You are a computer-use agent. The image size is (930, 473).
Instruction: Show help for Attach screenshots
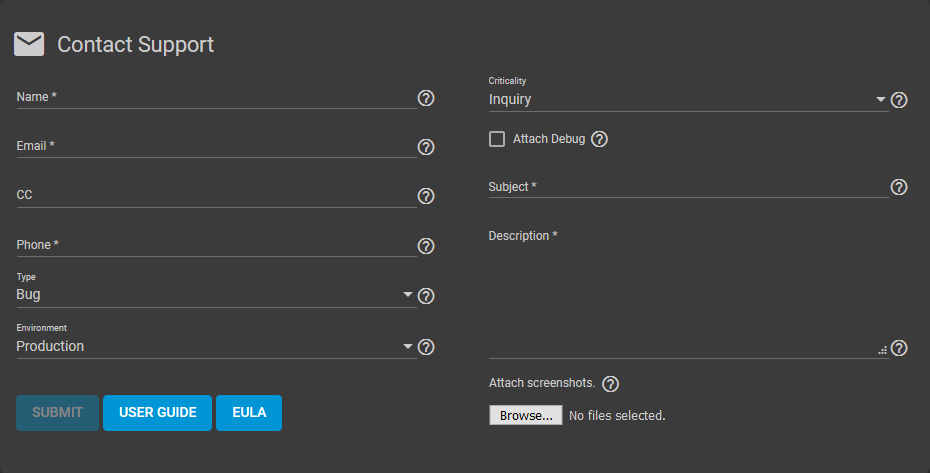pos(610,384)
